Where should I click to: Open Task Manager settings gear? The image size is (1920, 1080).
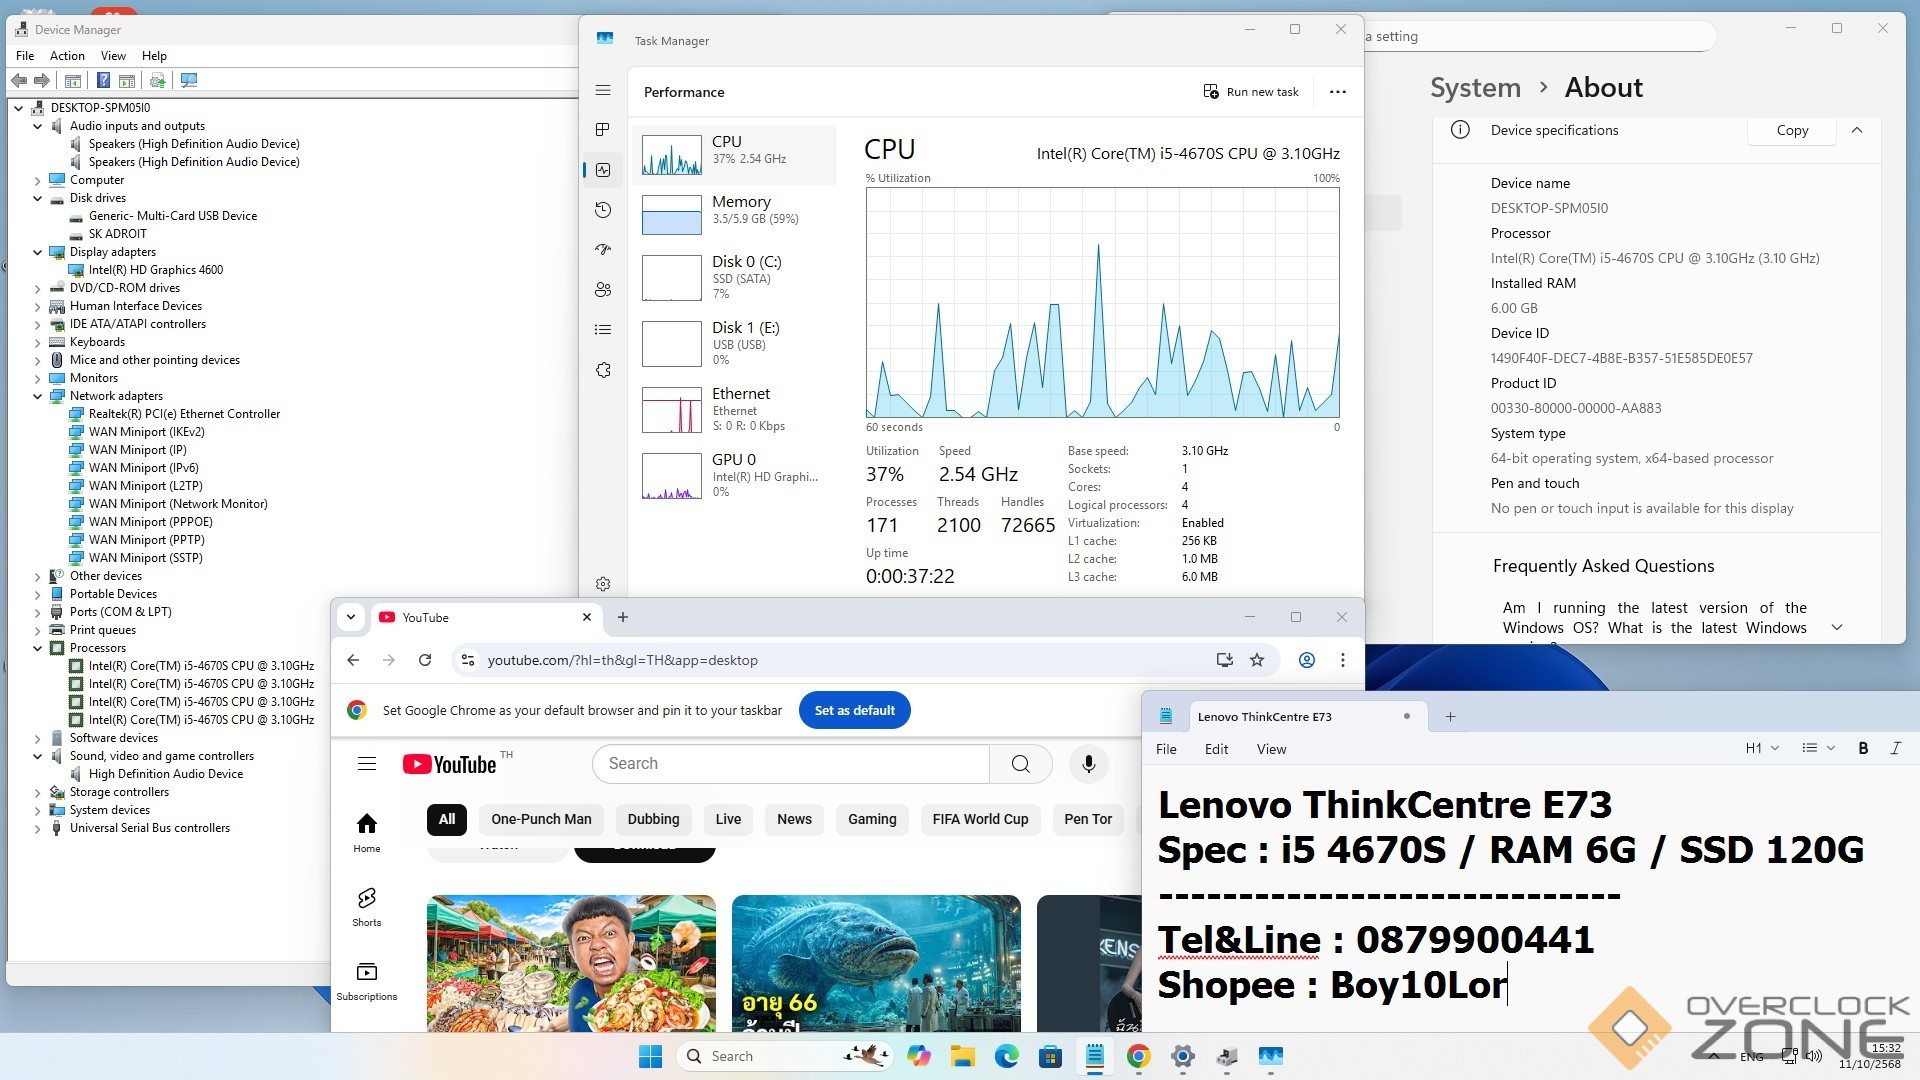pos(603,584)
